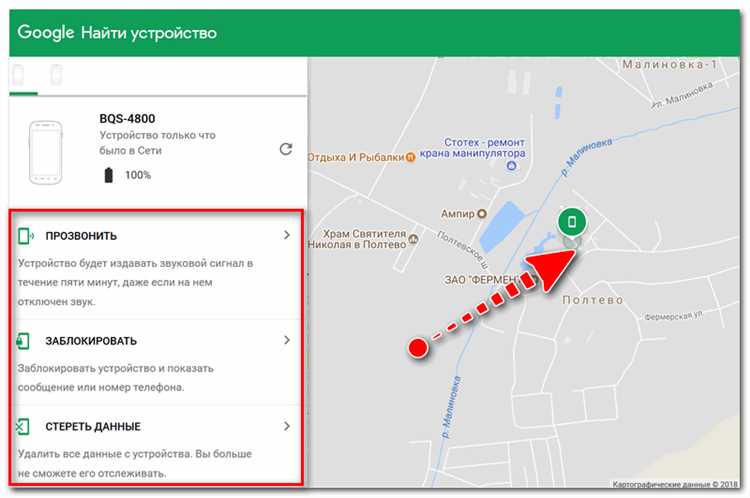Image resolution: width=750 pixels, height=498 pixels.
Task: Expand the ПРОЗВОНИТЬ chevron arrow
Action: 287,235
